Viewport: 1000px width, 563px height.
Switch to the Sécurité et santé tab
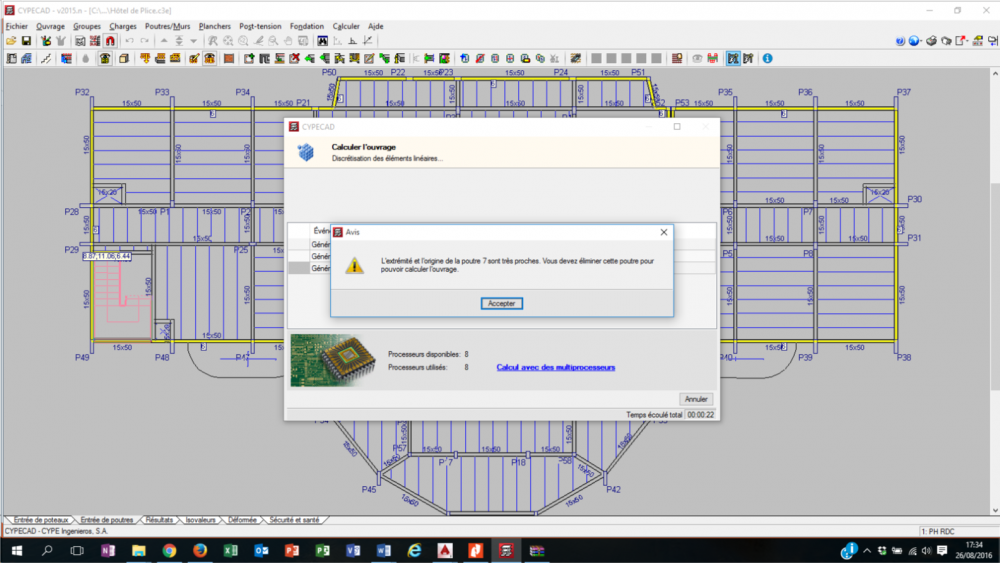294,520
